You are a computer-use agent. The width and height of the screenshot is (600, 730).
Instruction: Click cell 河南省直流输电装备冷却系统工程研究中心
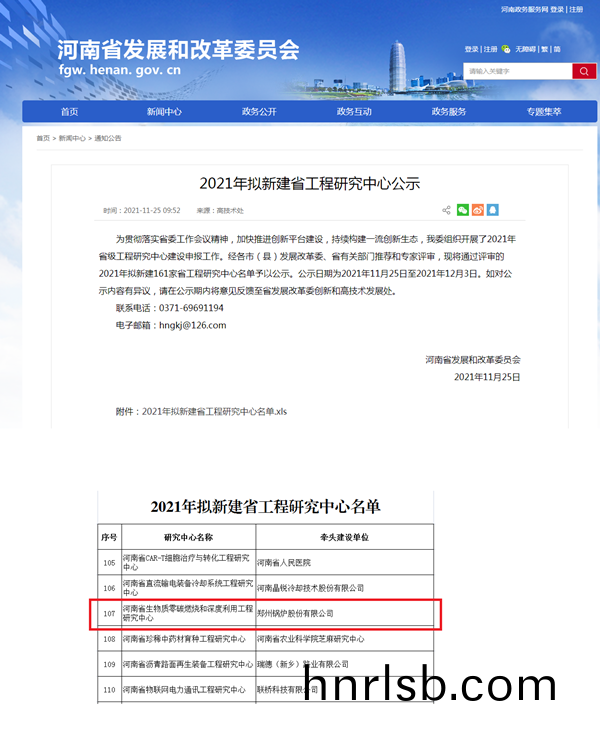[x=188, y=588]
